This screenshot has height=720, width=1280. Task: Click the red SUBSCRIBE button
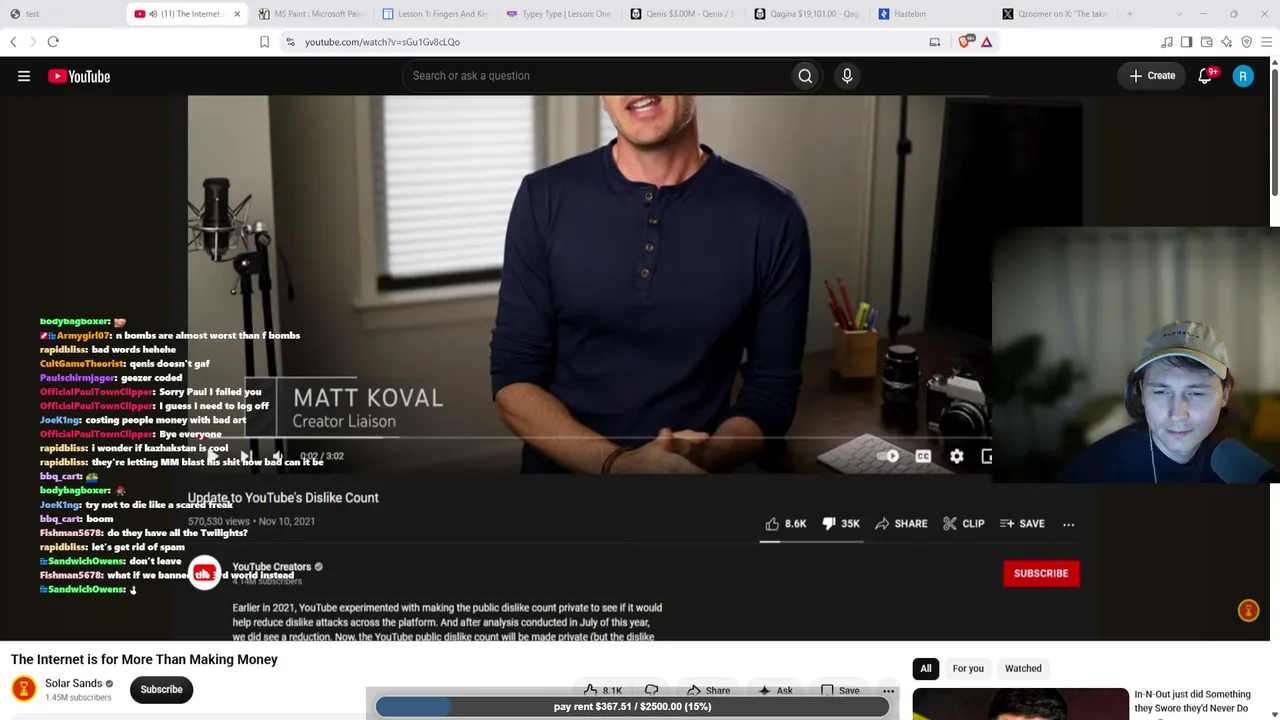(x=1041, y=573)
